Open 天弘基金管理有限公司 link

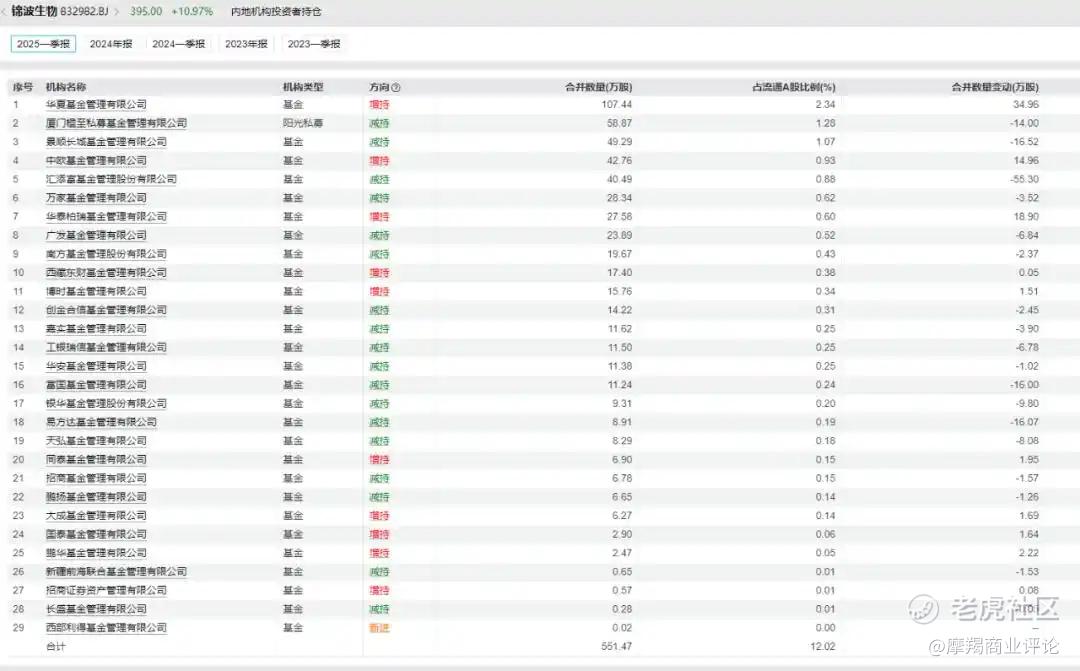pyautogui.click(x=96, y=441)
